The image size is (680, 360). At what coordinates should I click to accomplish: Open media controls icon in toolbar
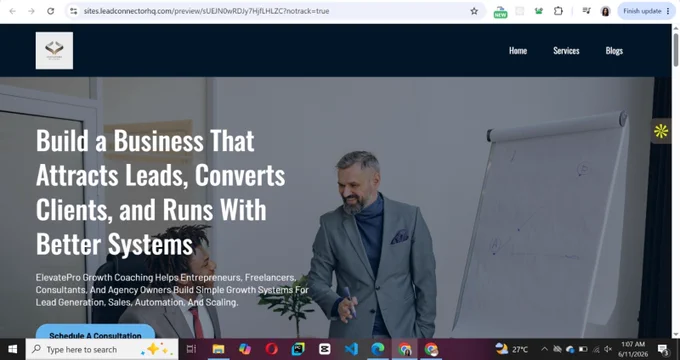tap(586, 11)
